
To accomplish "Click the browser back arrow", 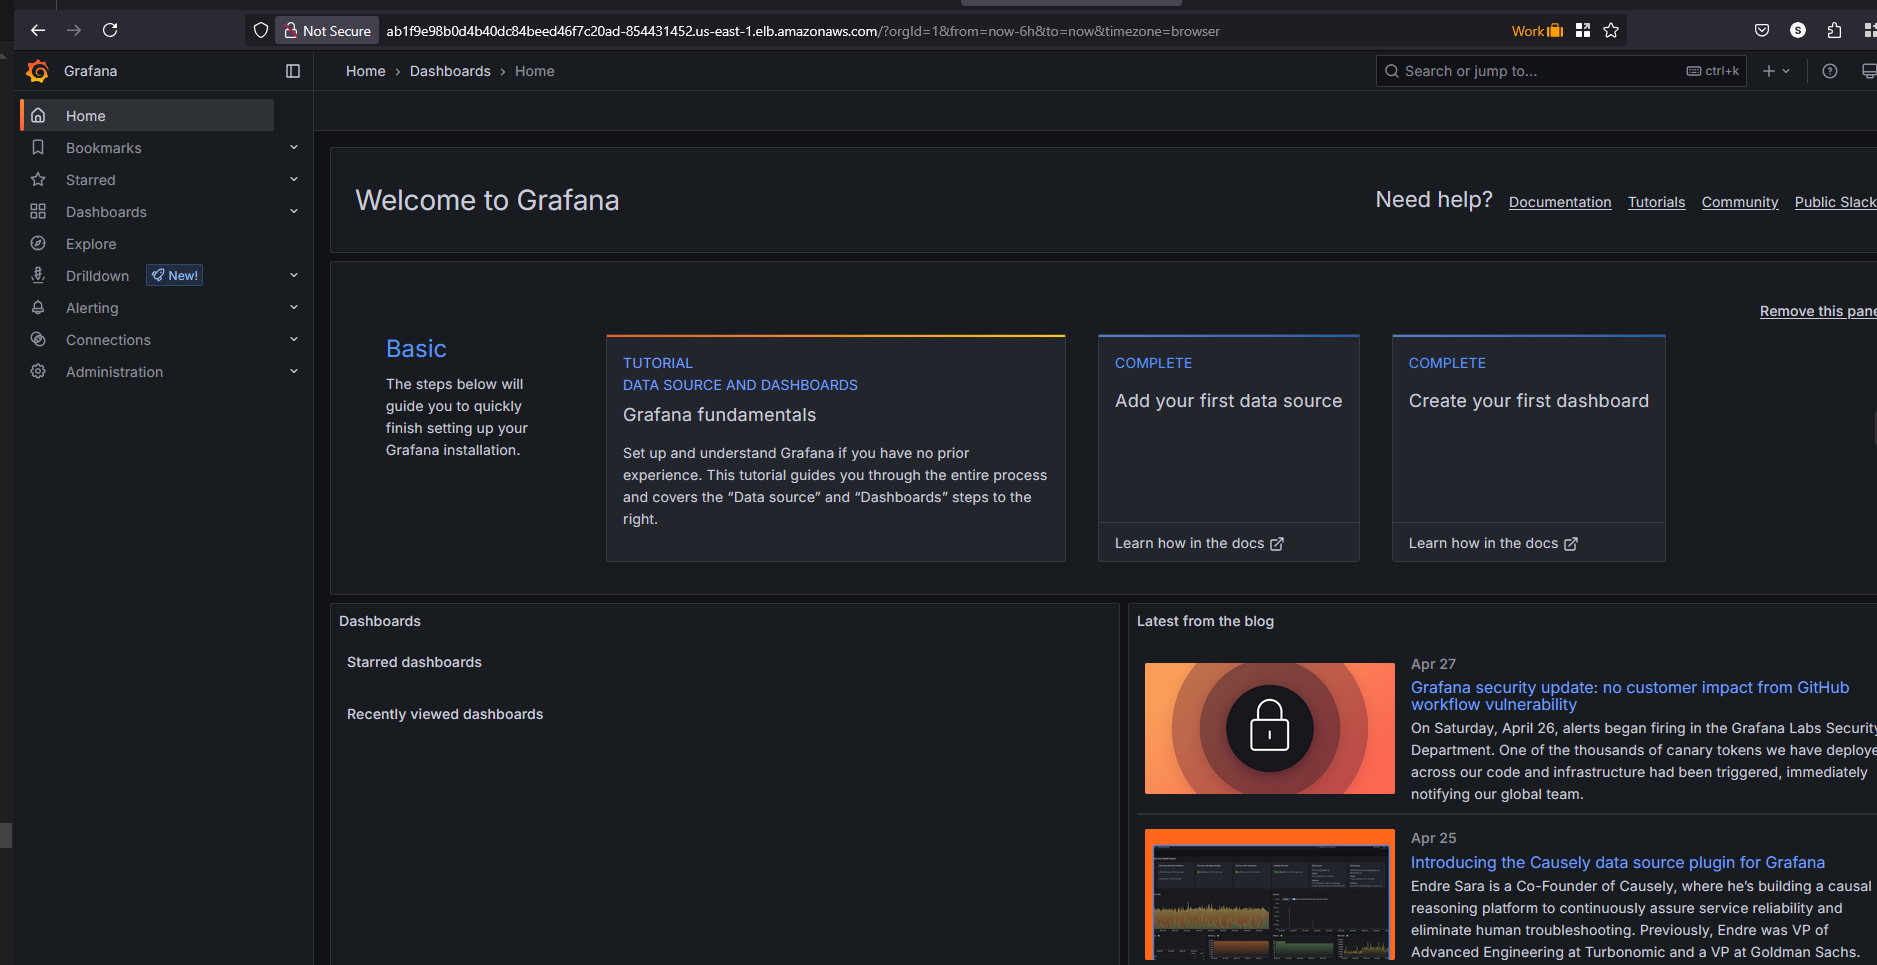I will click(x=38, y=30).
